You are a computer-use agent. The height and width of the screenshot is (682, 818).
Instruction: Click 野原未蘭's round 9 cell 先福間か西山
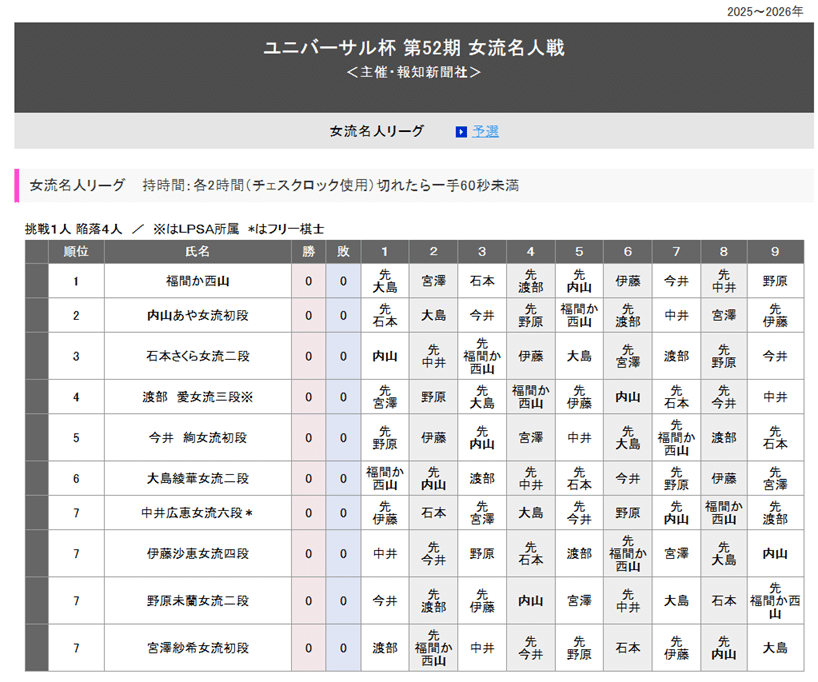point(775,601)
